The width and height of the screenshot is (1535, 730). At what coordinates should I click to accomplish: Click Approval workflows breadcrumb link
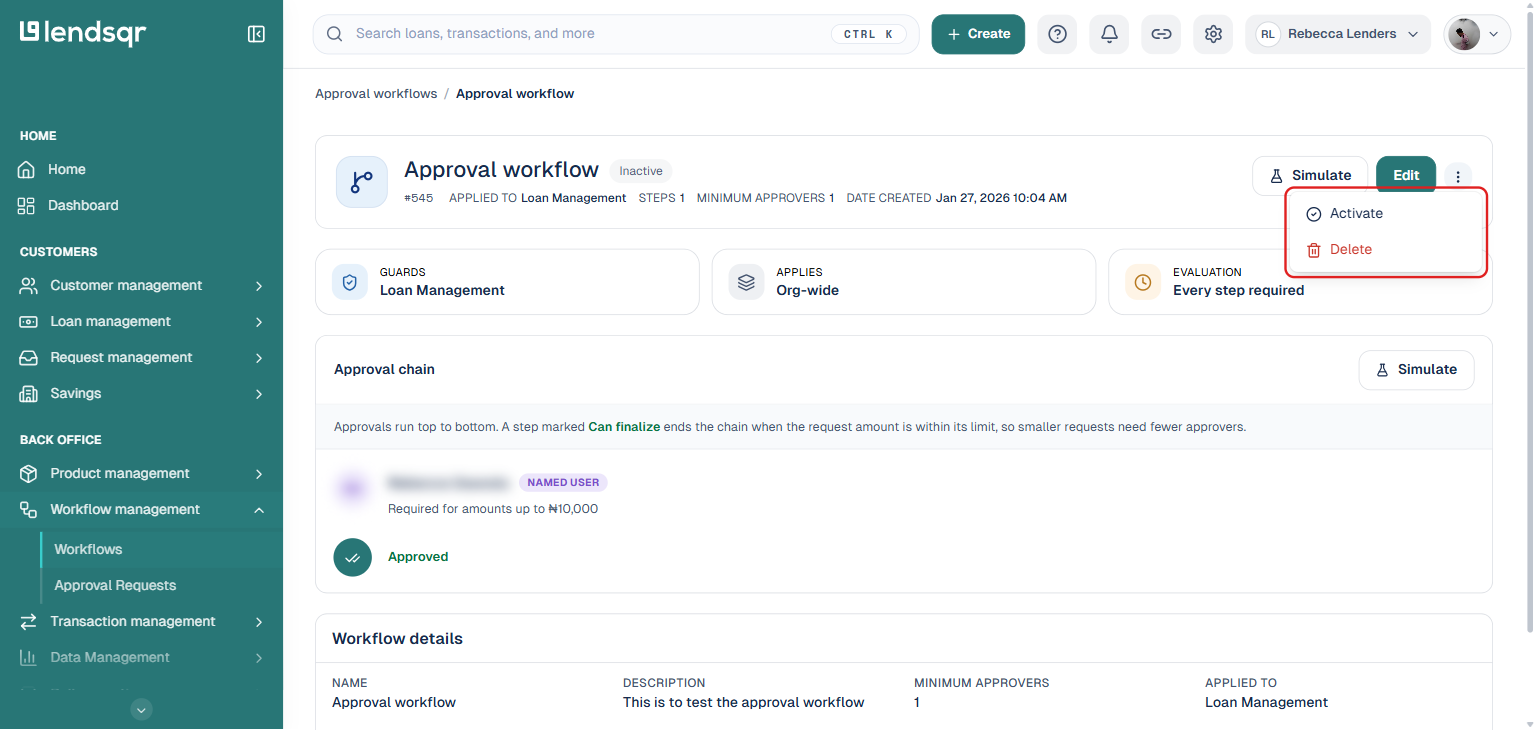(376, 93)
